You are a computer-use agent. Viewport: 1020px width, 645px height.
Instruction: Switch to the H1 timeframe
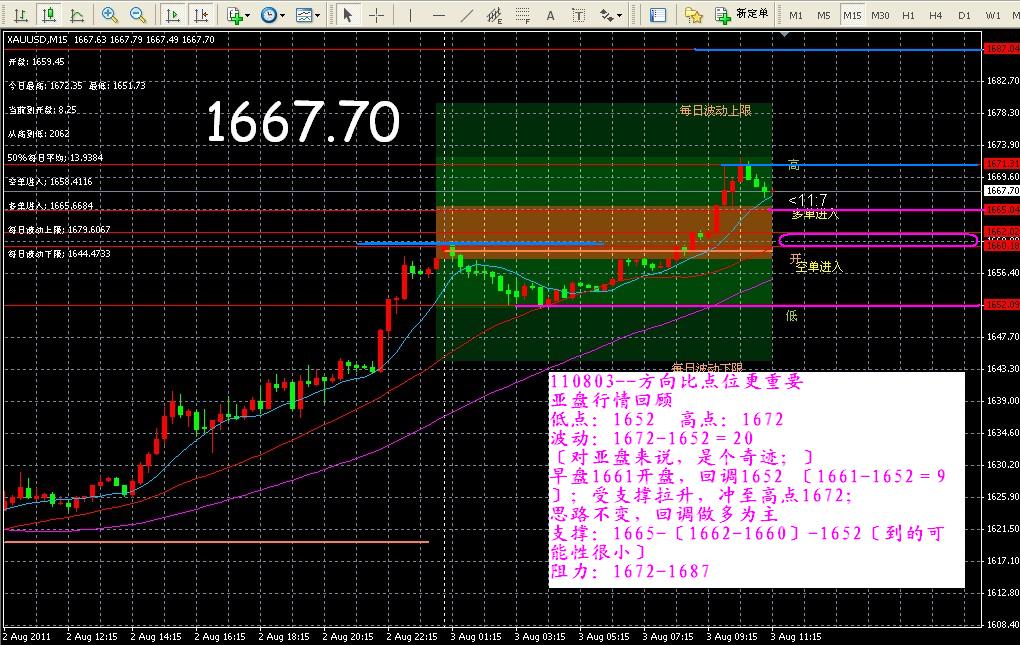coord(908,15)
